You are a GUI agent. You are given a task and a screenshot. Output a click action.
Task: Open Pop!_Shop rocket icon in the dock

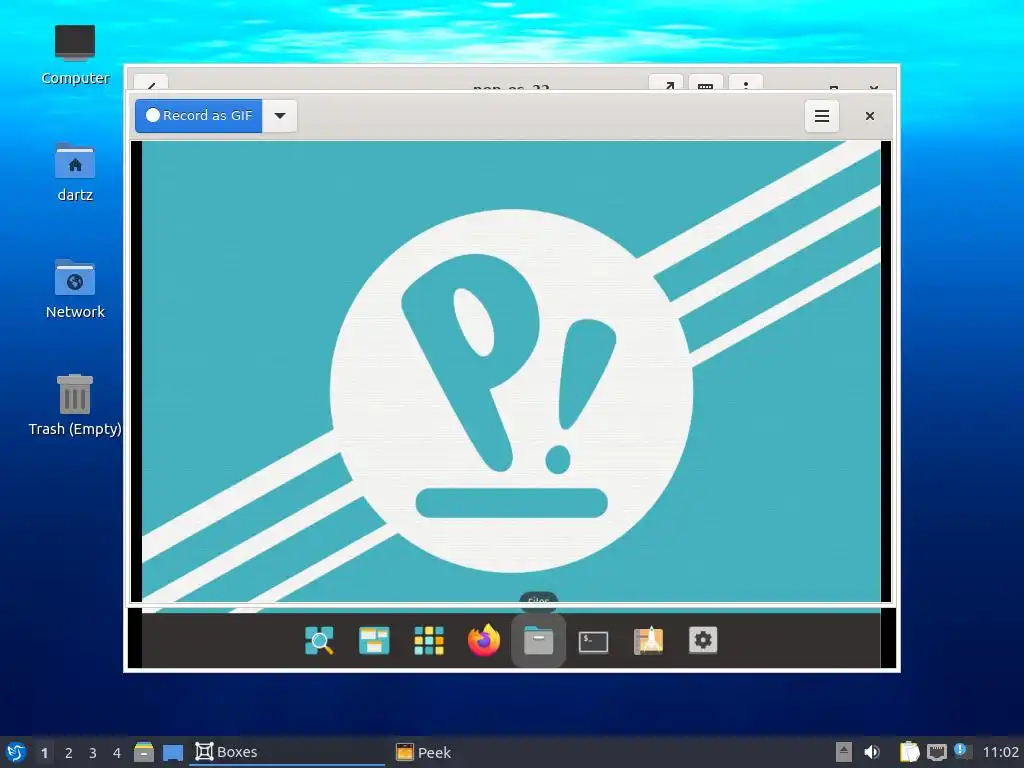coord(648,640)
